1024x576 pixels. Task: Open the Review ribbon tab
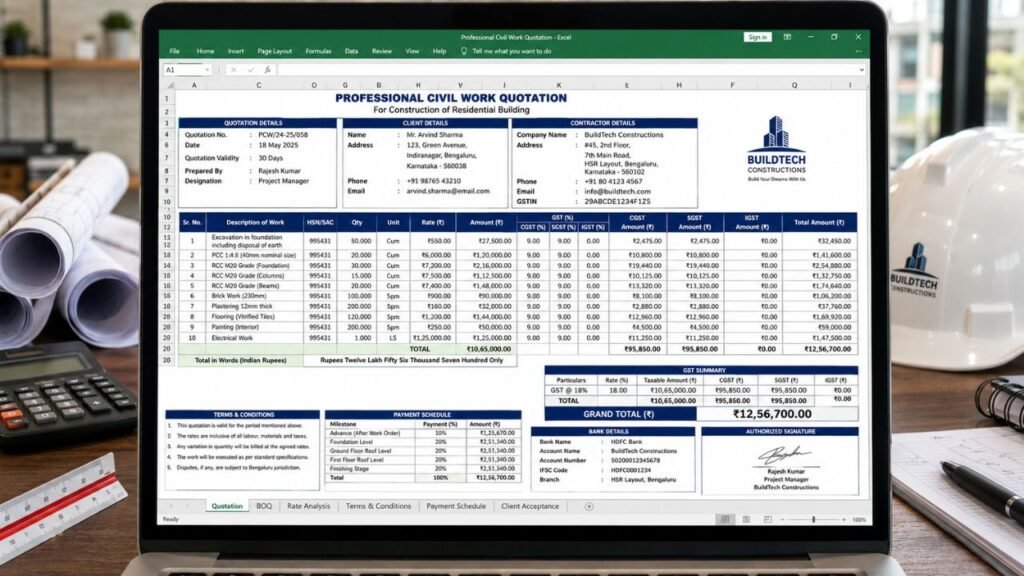click(381, 51)
